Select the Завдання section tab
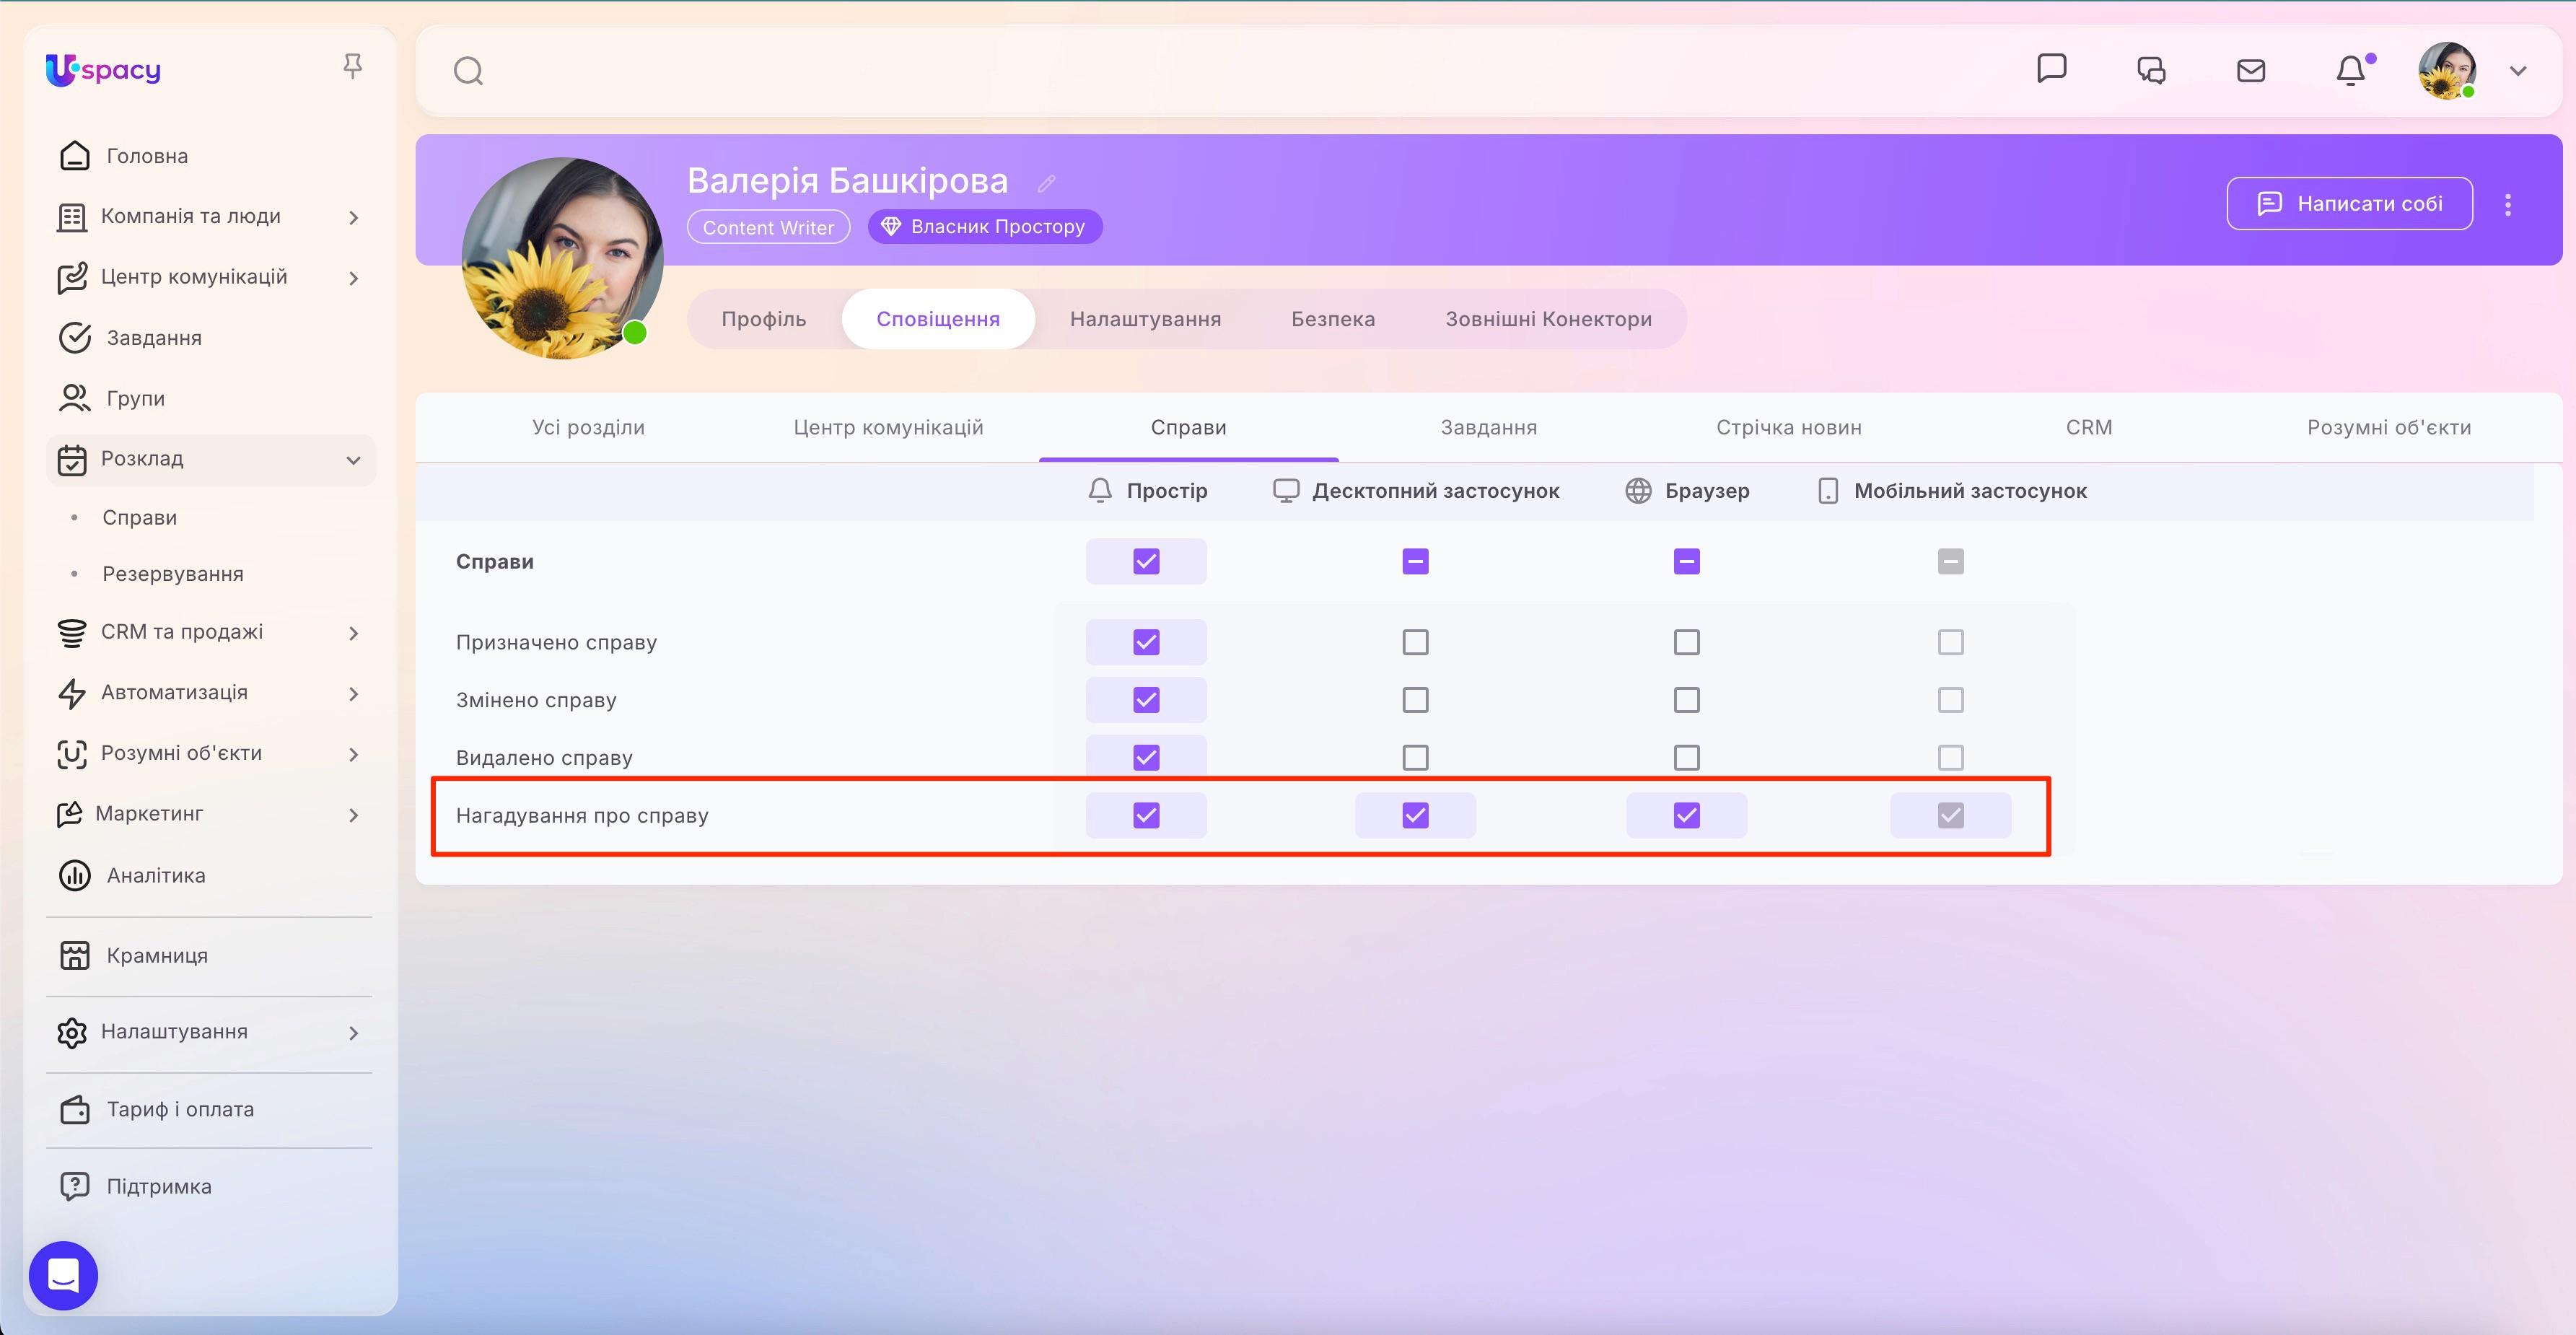Viewport: 2576px width, 1335px height. click(x=1488, y=427)
